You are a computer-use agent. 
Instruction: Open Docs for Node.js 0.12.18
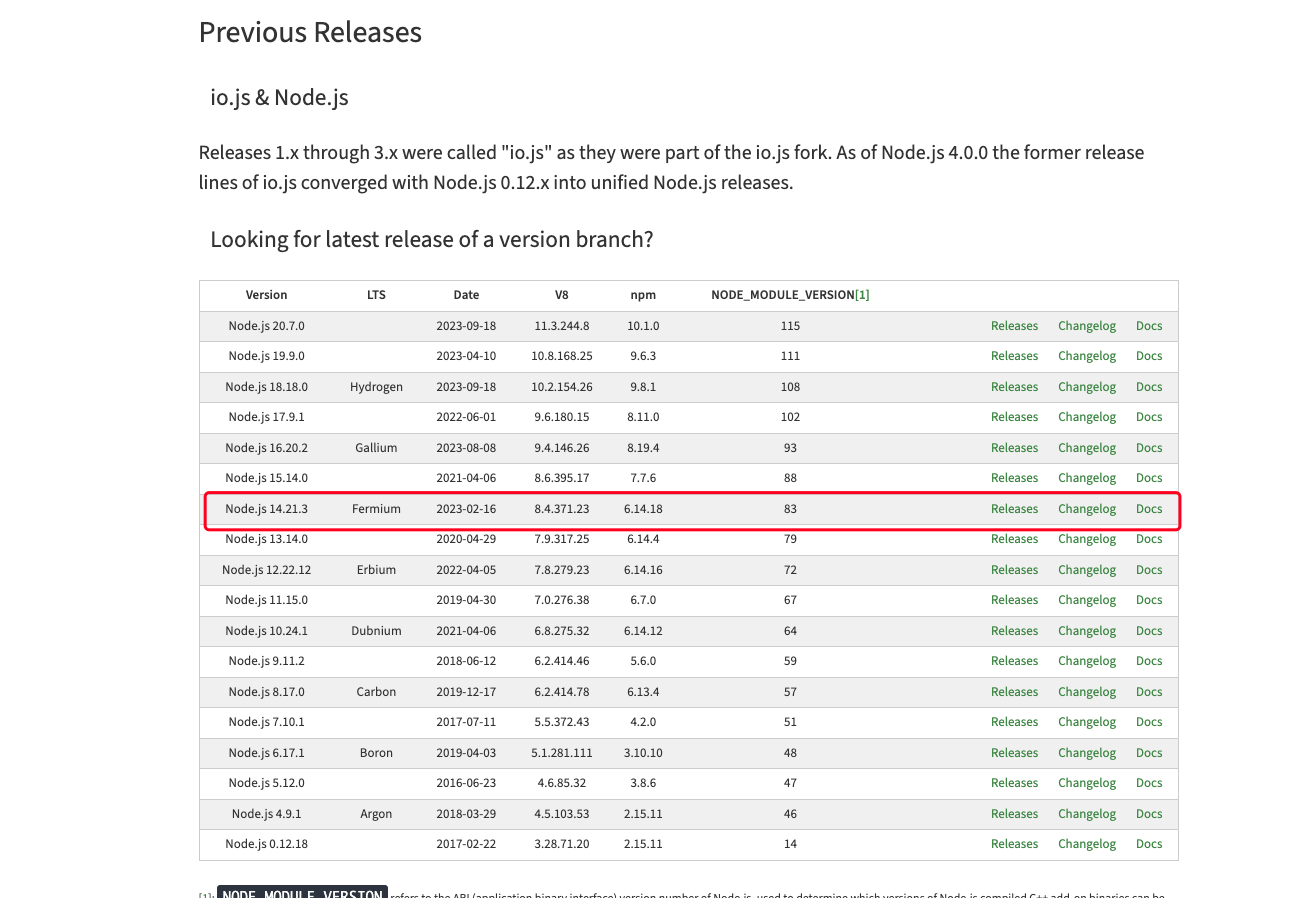(1149, 844)
